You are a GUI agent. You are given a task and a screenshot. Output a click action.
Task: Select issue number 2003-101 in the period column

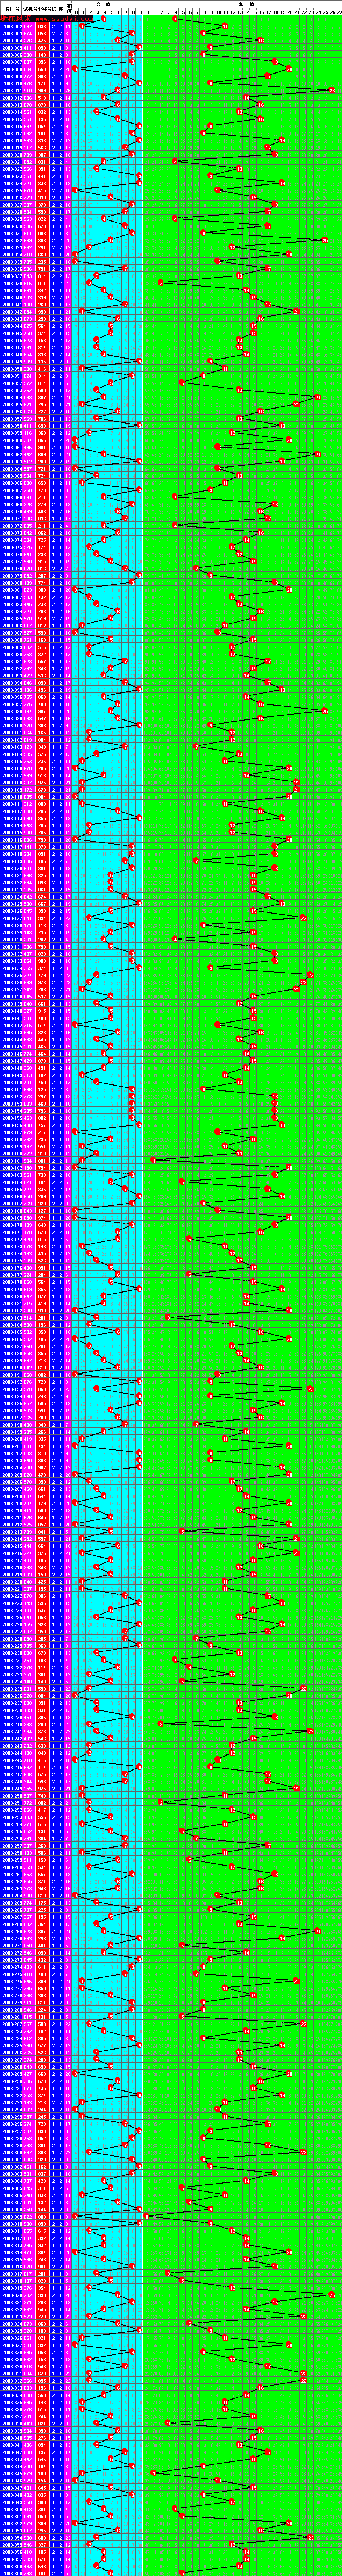pos(11,733)
